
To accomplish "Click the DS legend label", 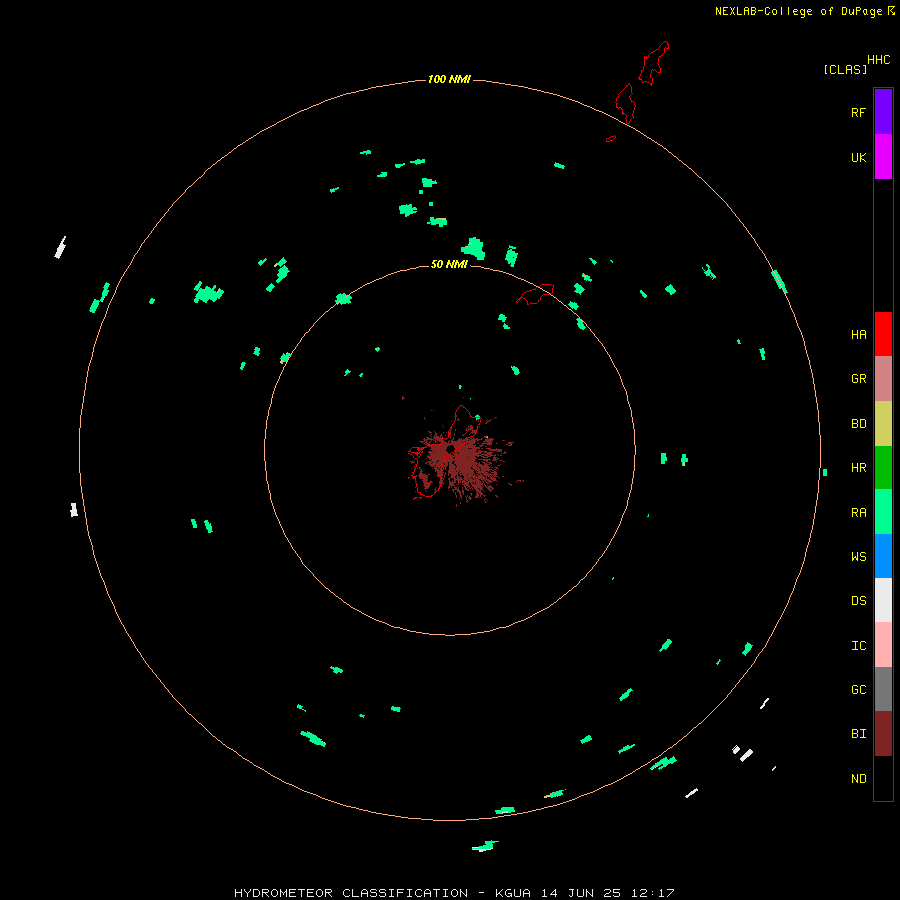I will (x=858, y=601).
